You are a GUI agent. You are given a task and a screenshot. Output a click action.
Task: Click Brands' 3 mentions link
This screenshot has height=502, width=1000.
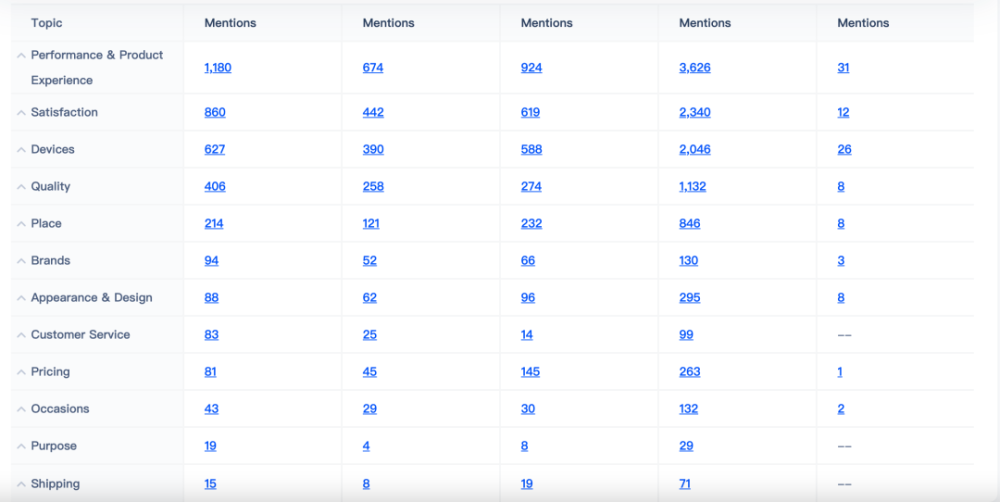[841, 260]
